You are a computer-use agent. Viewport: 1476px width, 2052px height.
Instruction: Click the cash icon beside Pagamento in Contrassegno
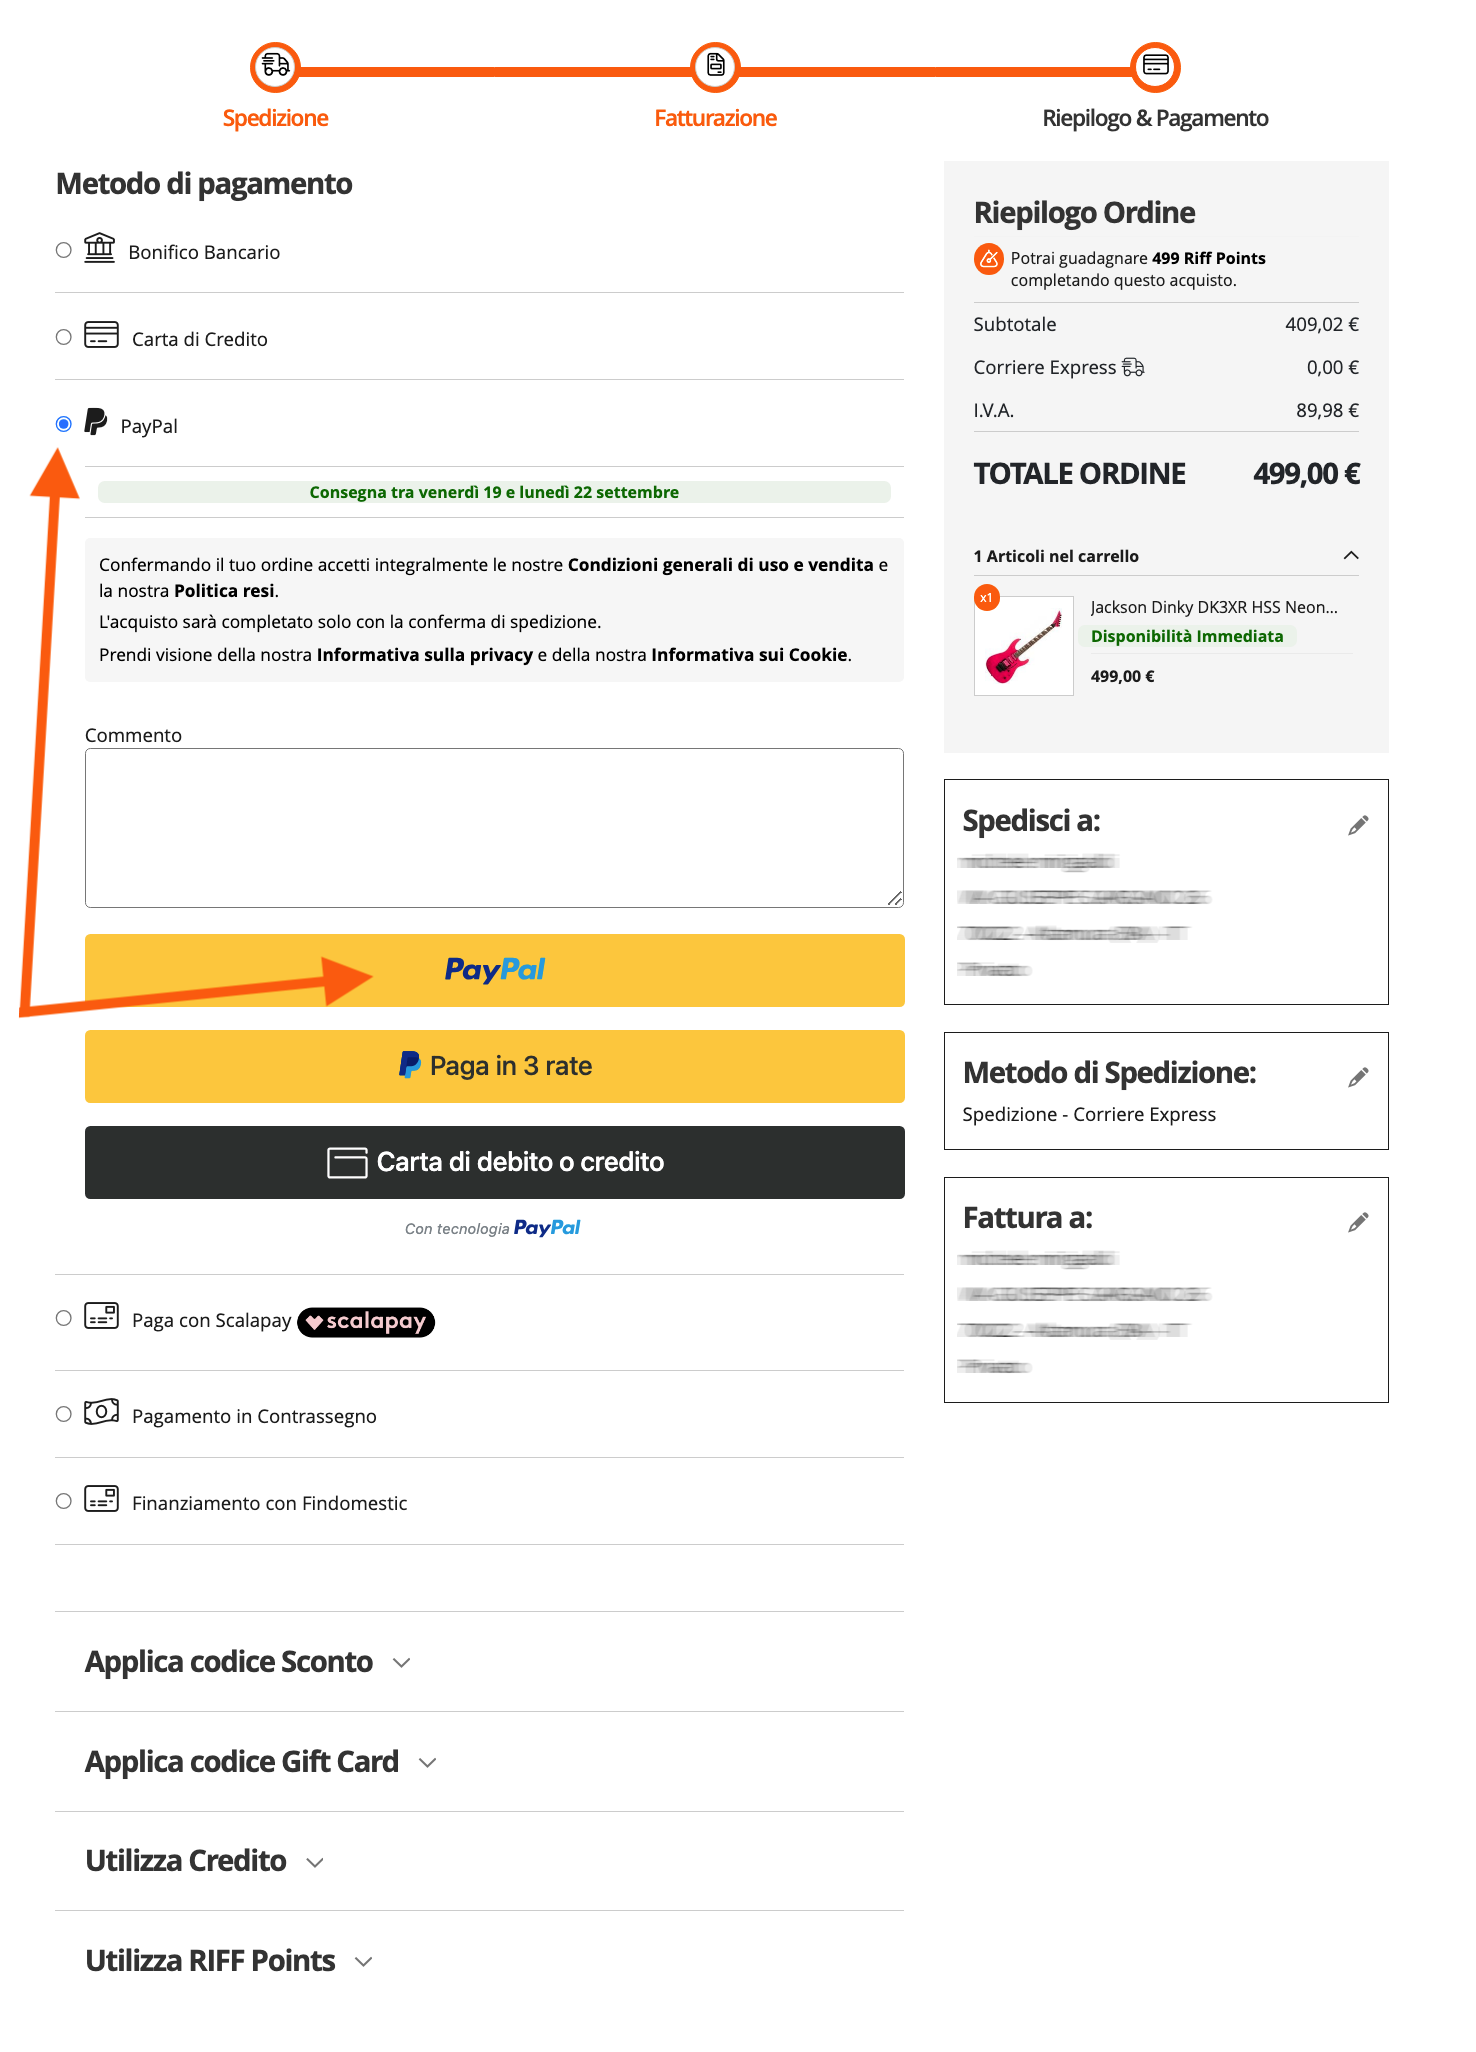pyautogui.click(x=100, y=1413)
